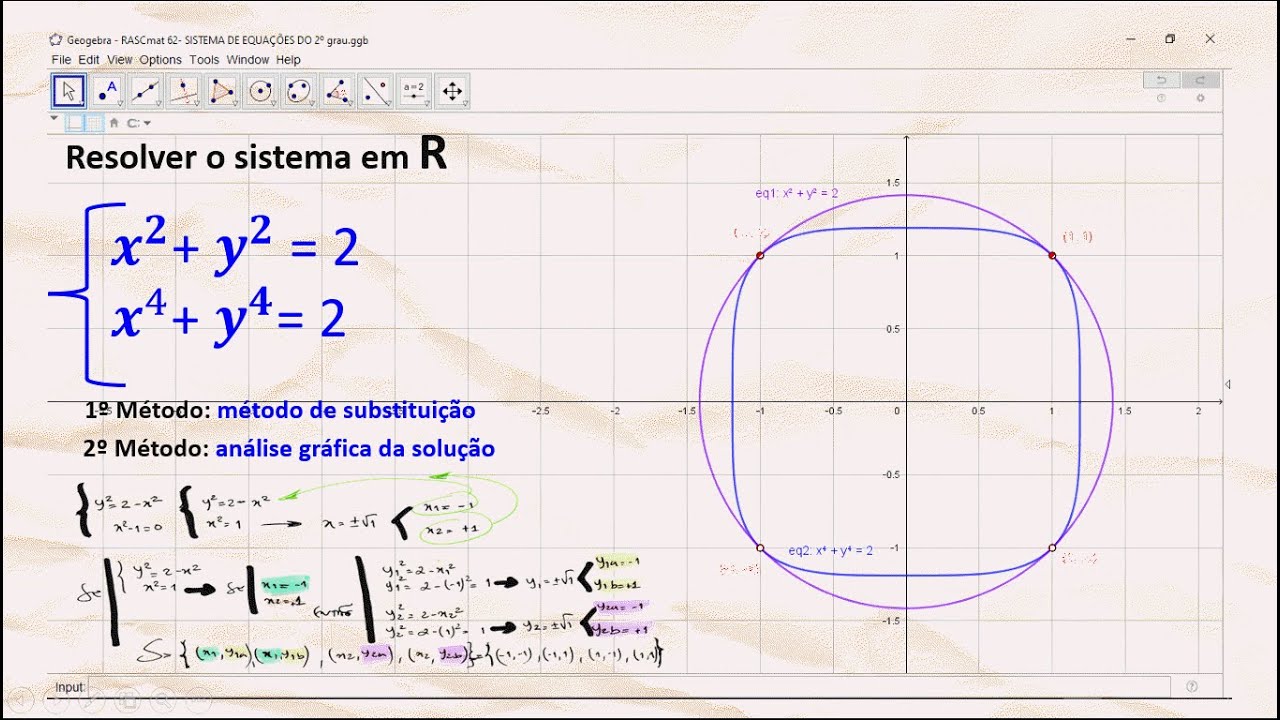Select the Slider a=2 tool
Viewport: 1280px width, 720px height.
[x=414, y=91]
